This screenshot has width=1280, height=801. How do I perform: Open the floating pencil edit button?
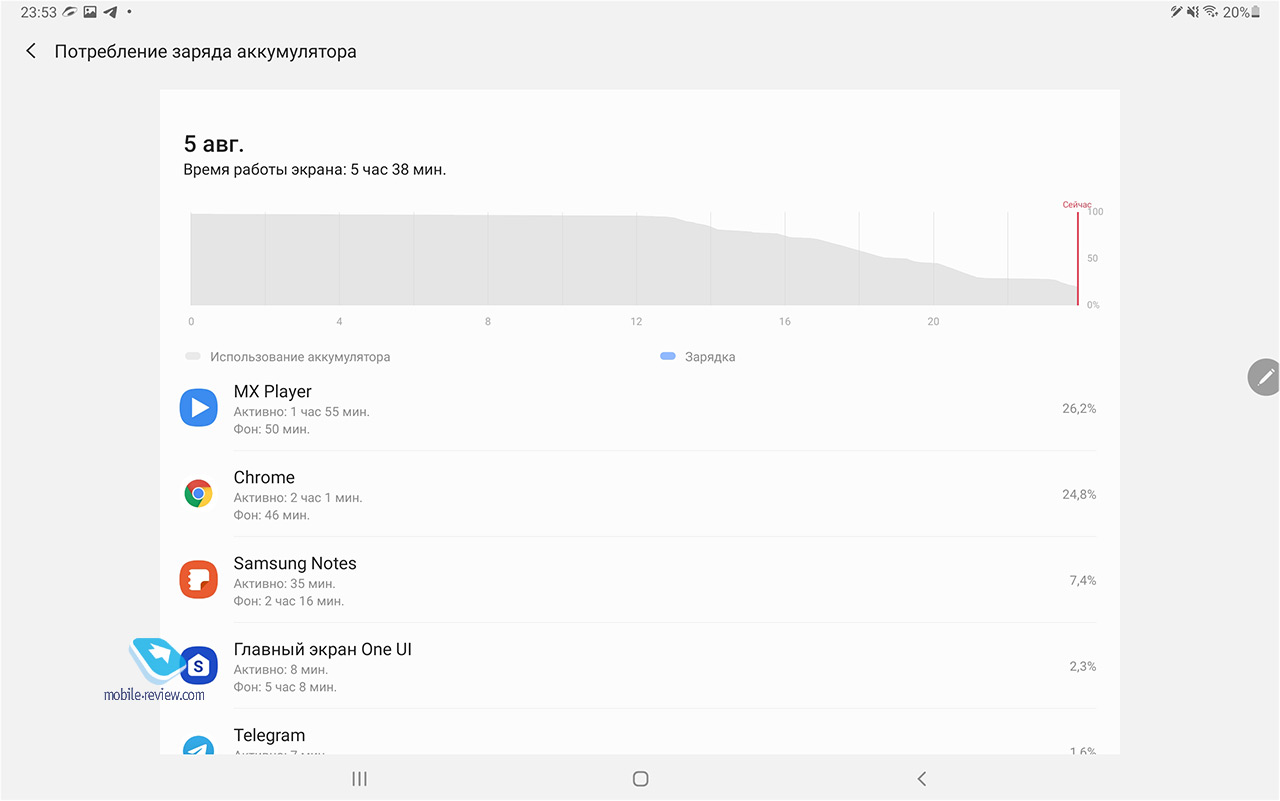(x=1265, y=377)
